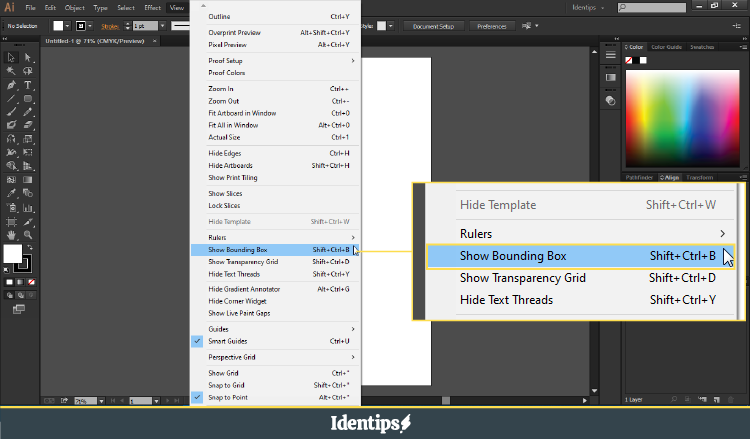Click the Preferences button

[491, 26]
